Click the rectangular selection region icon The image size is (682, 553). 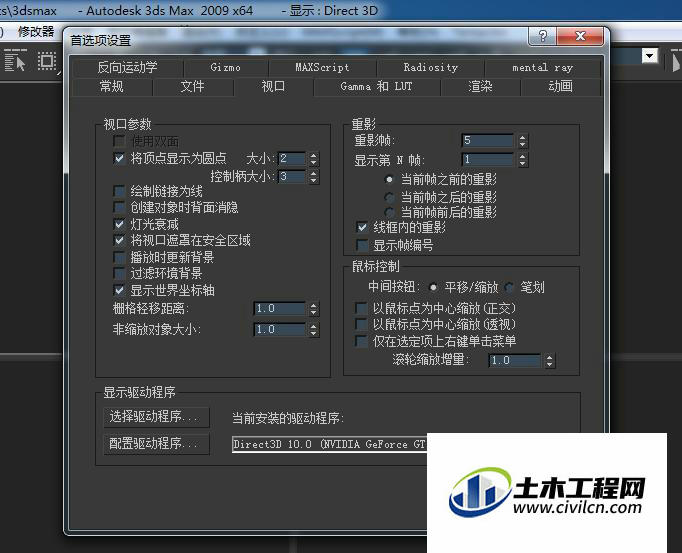[47, 60]
